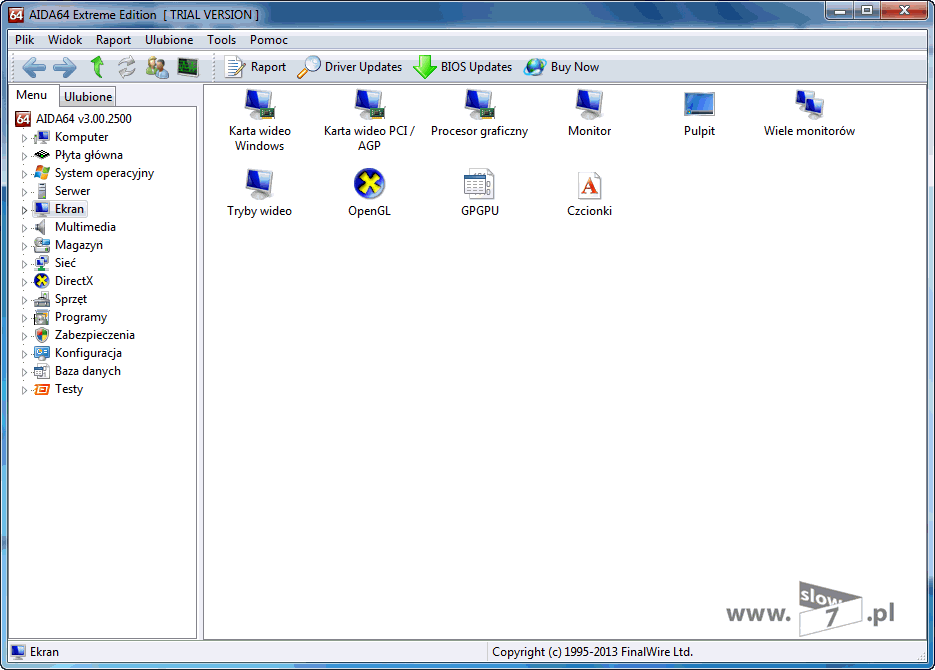Click the Raport toolbar button
The width and height of the screenshot is (935, 670).
click(255, 67)
